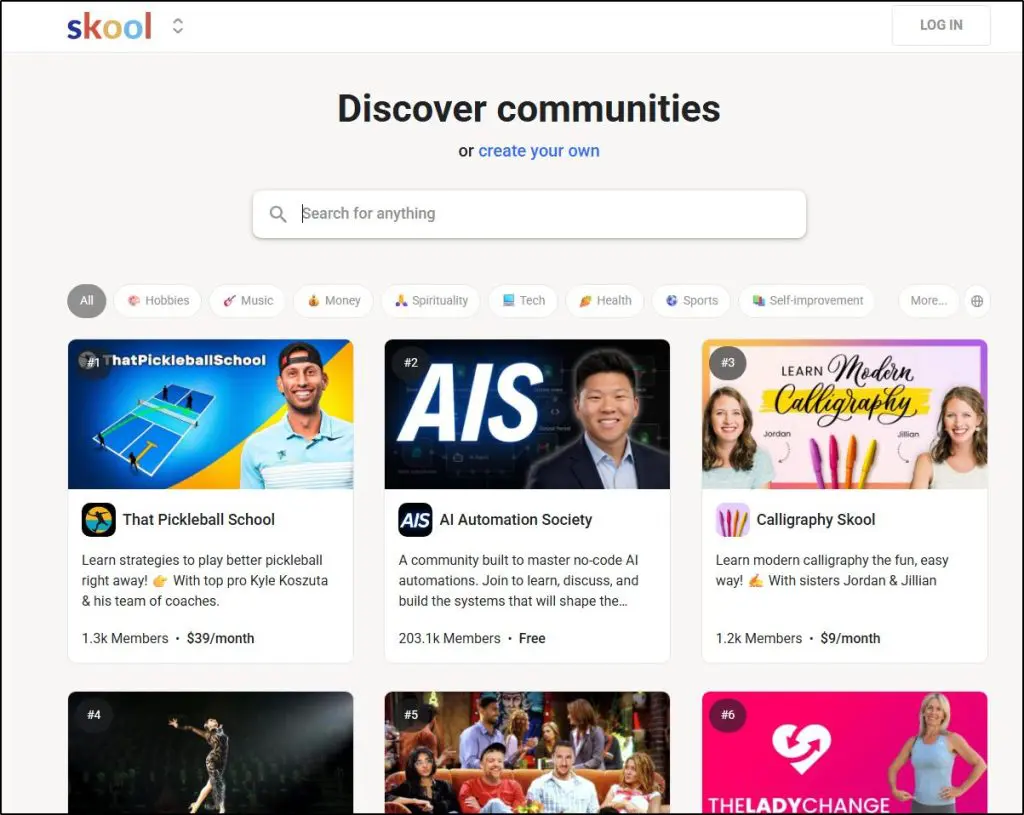Image resolution: width=1024 pixels, height=815 pixels.
Task: Open the Calligraphy Skool banner thumbnail
Action: tap(844, 414)
